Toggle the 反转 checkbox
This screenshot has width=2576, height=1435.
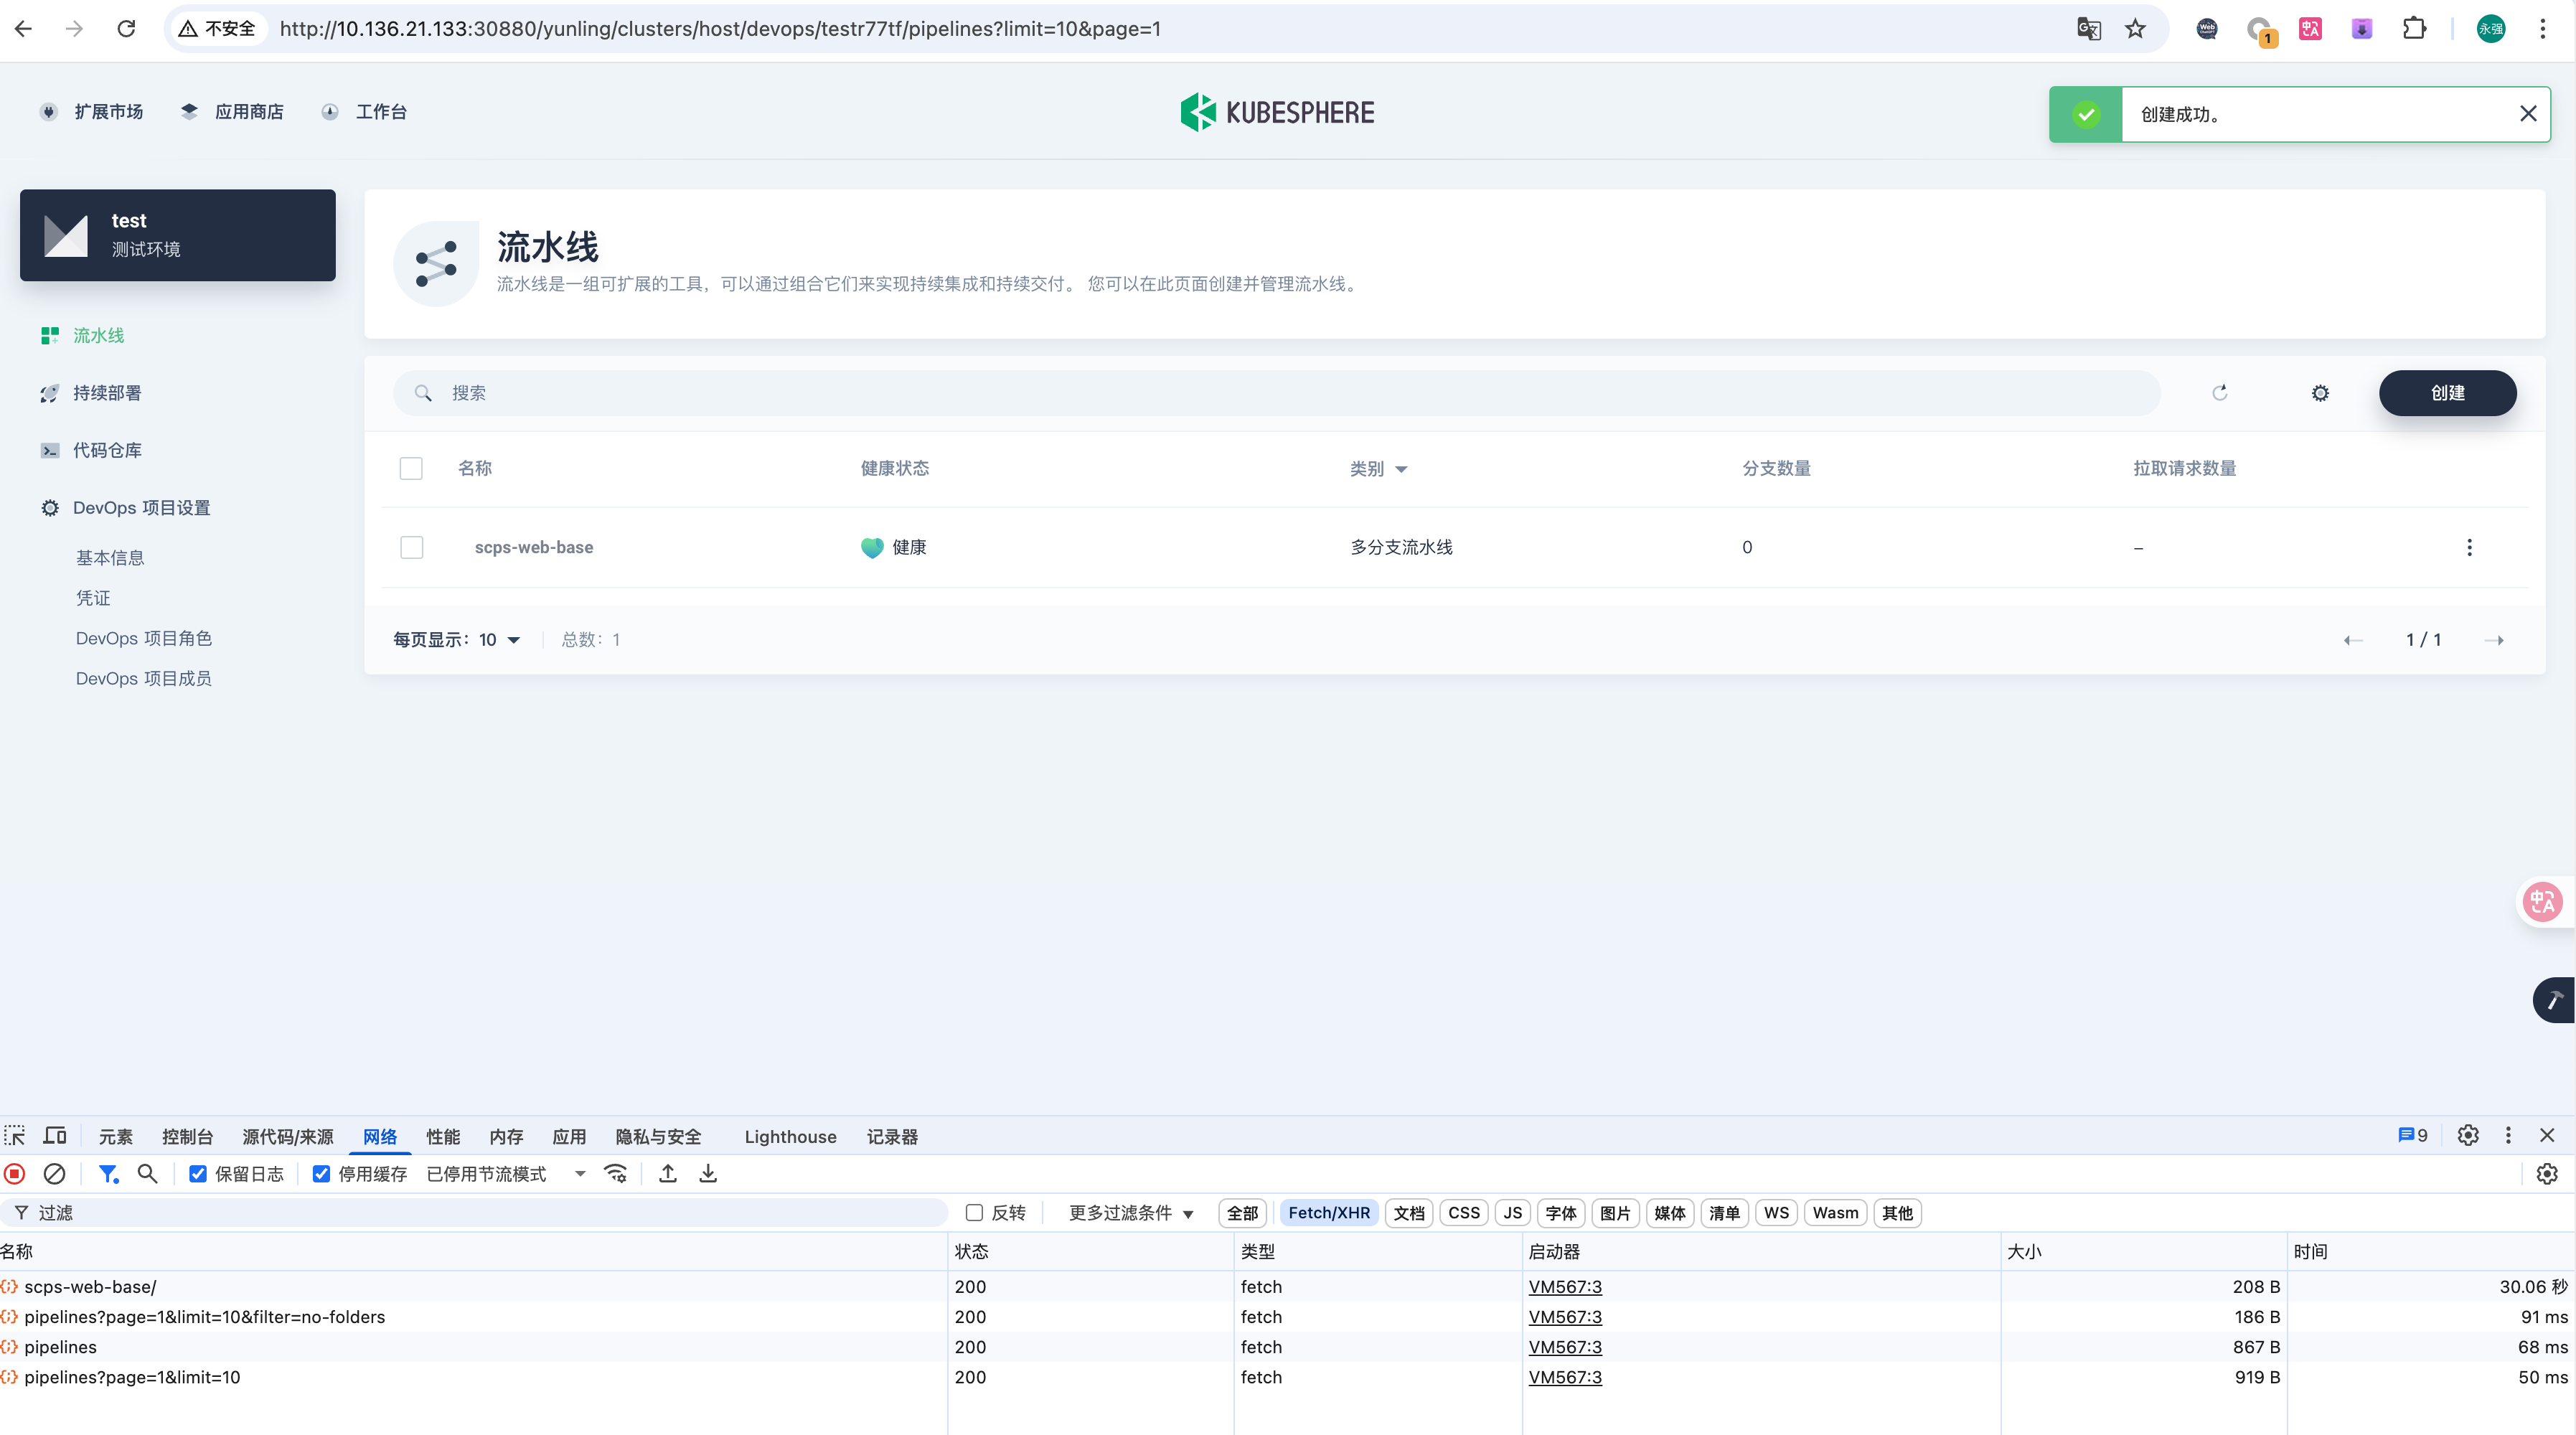tap(974, 1213)
